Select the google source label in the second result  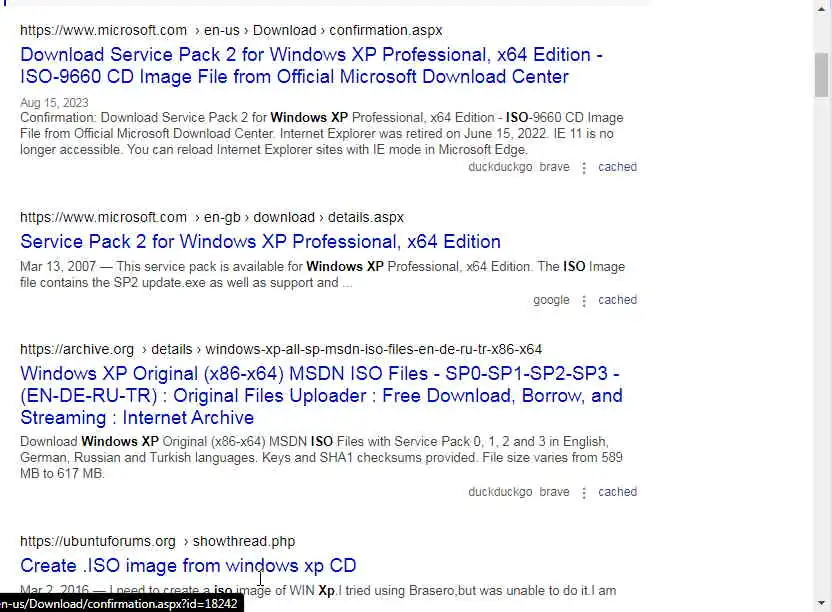pyautogui.click(x=551, y=300)
